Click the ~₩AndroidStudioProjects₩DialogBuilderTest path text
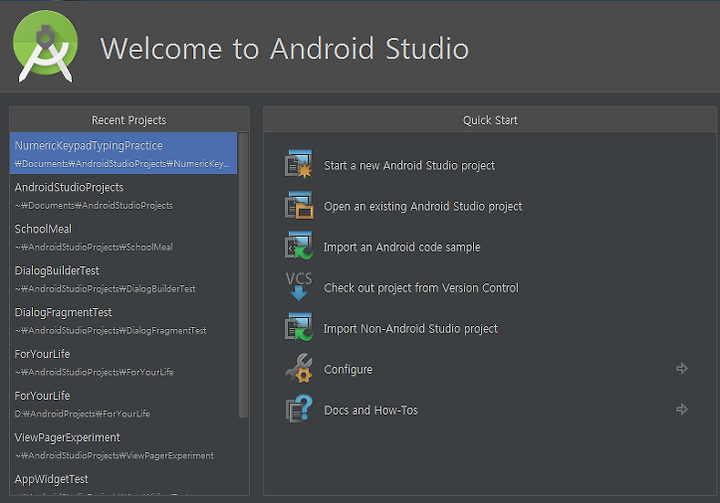 [105, 288]
